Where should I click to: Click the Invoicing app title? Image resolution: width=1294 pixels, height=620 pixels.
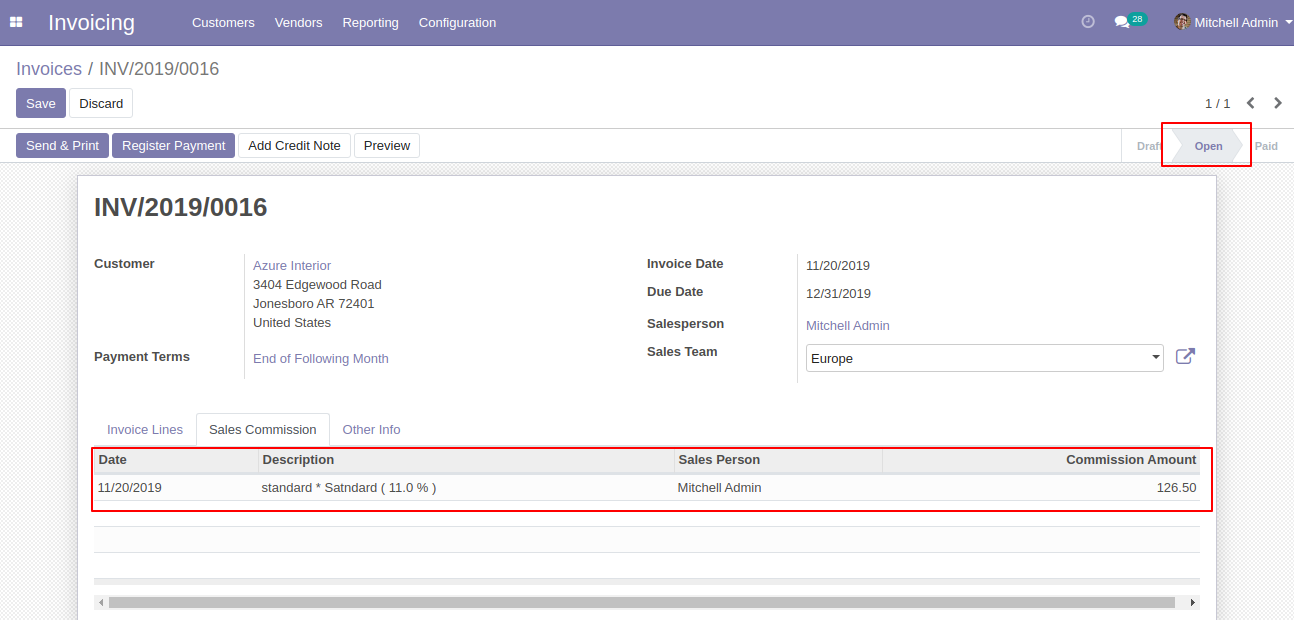coord(91,22)
